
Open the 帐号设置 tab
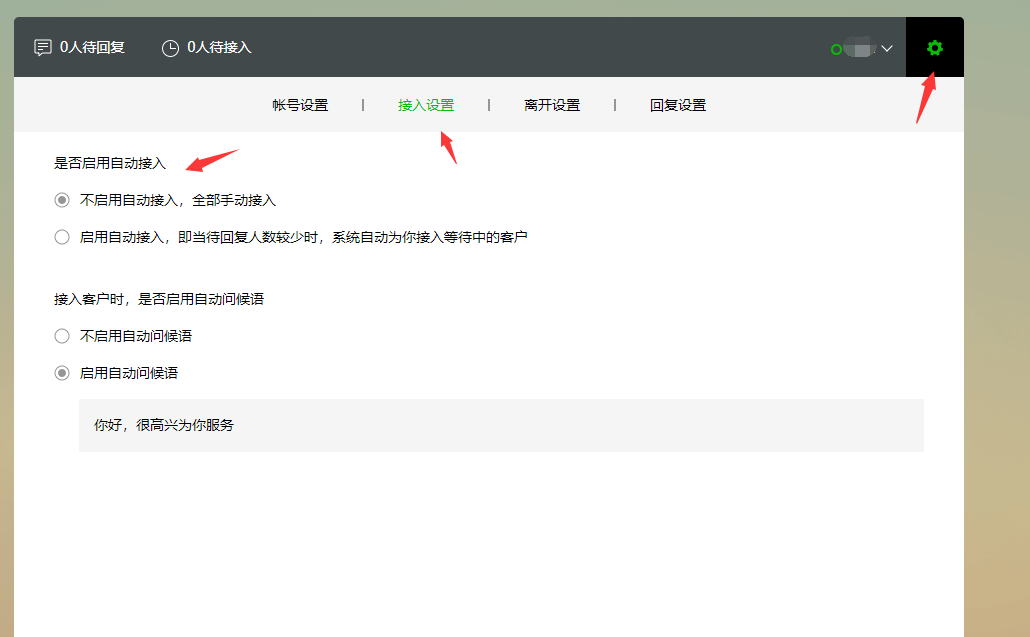300,105
